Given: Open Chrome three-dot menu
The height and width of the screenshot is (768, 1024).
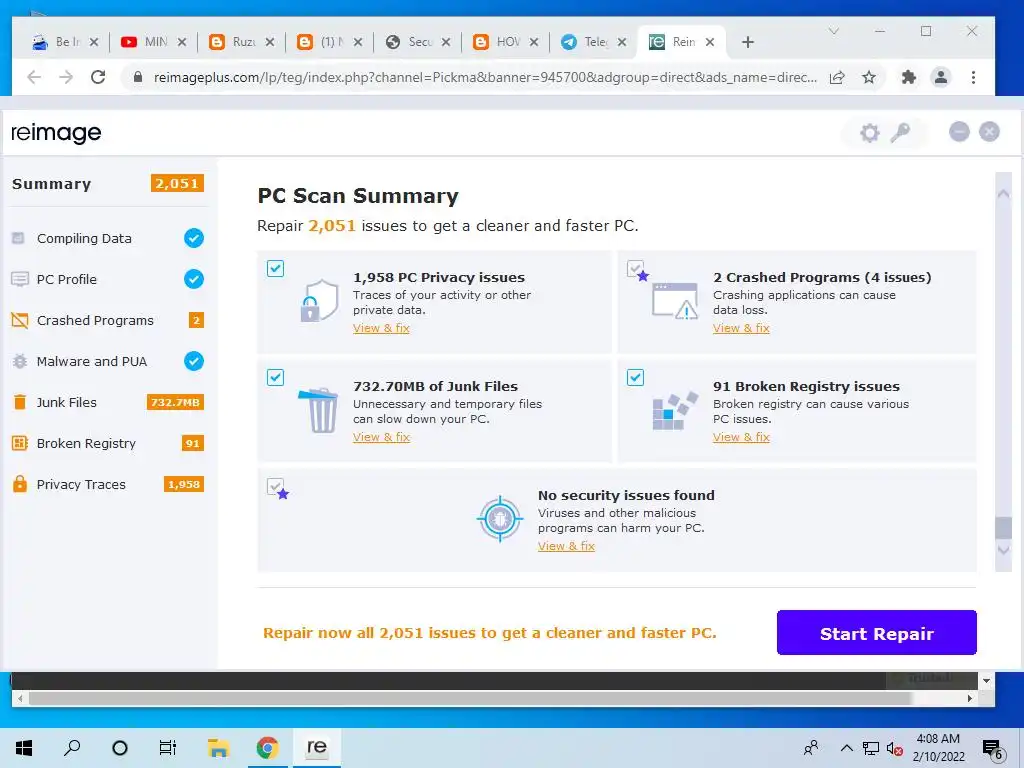Looking at the screenshot, I should (x=973, y=78).
